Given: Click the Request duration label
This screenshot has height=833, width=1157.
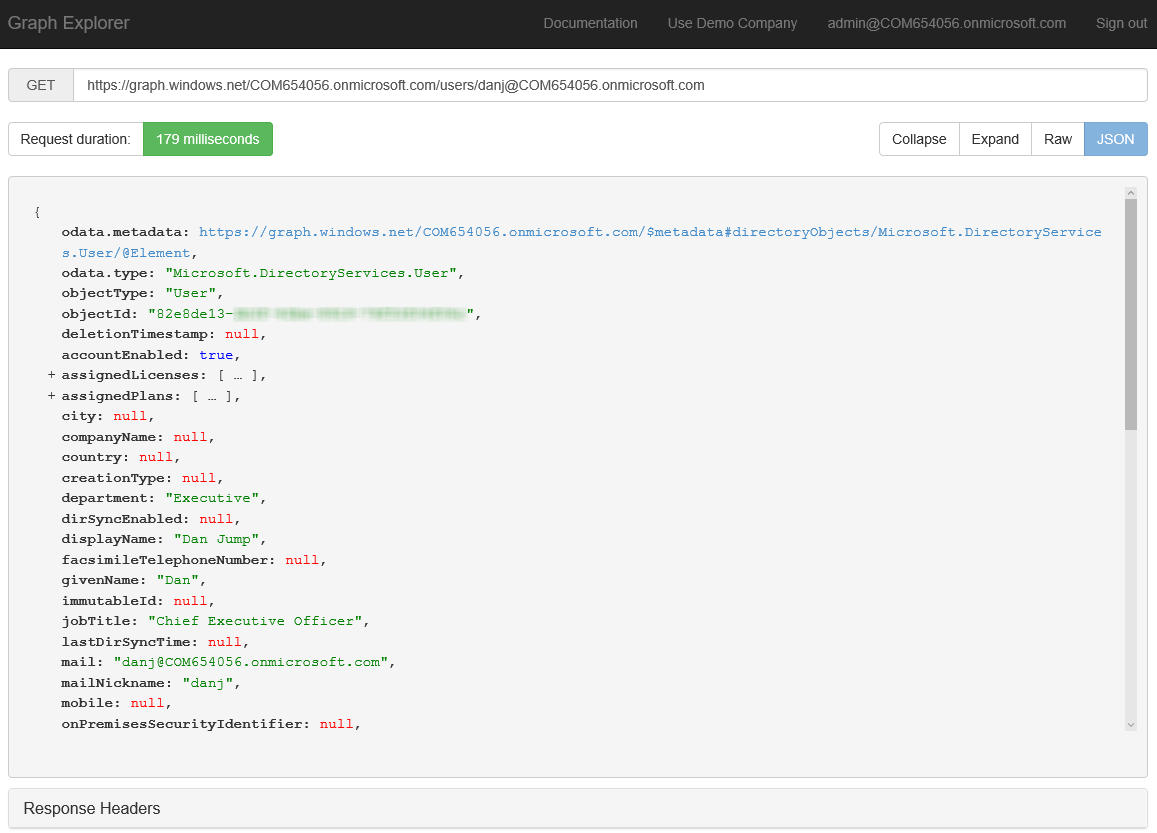Looking at the screenshot, I should 76,139.
